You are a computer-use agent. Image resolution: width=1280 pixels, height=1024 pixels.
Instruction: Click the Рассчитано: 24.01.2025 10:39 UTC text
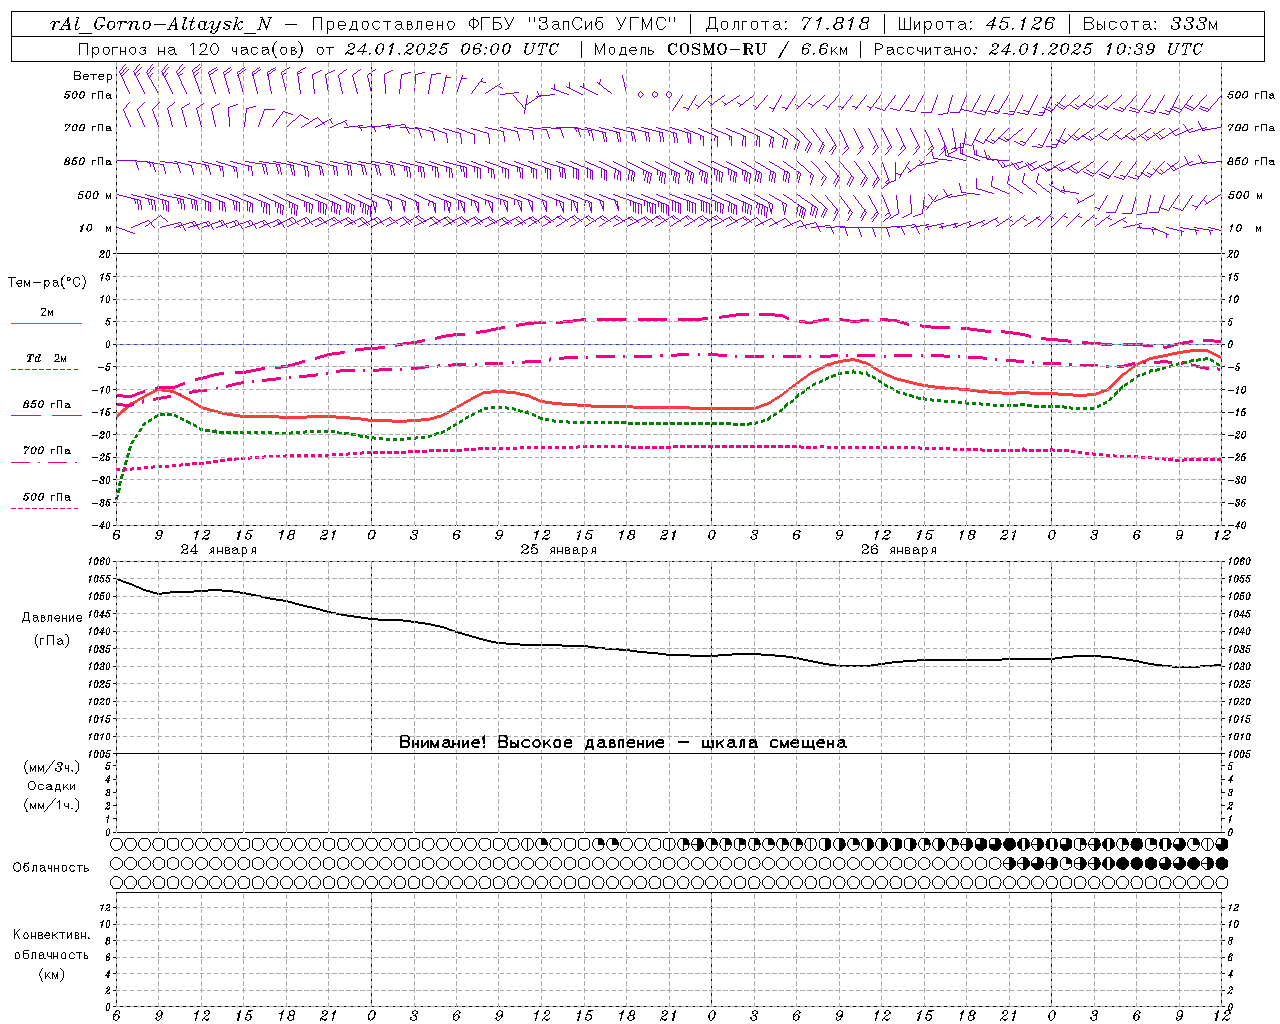(1038, 49)
